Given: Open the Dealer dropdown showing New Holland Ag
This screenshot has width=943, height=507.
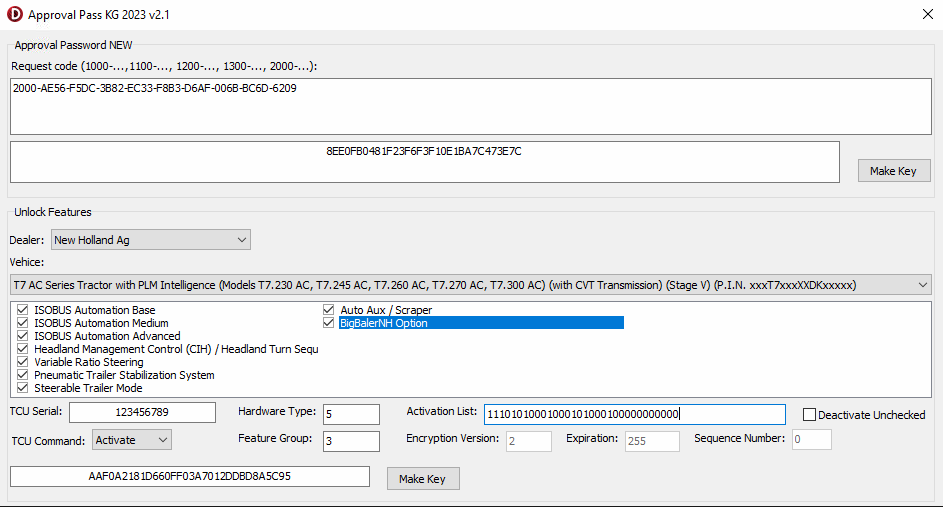Looking at the screenshot, I should pos(150,240).
